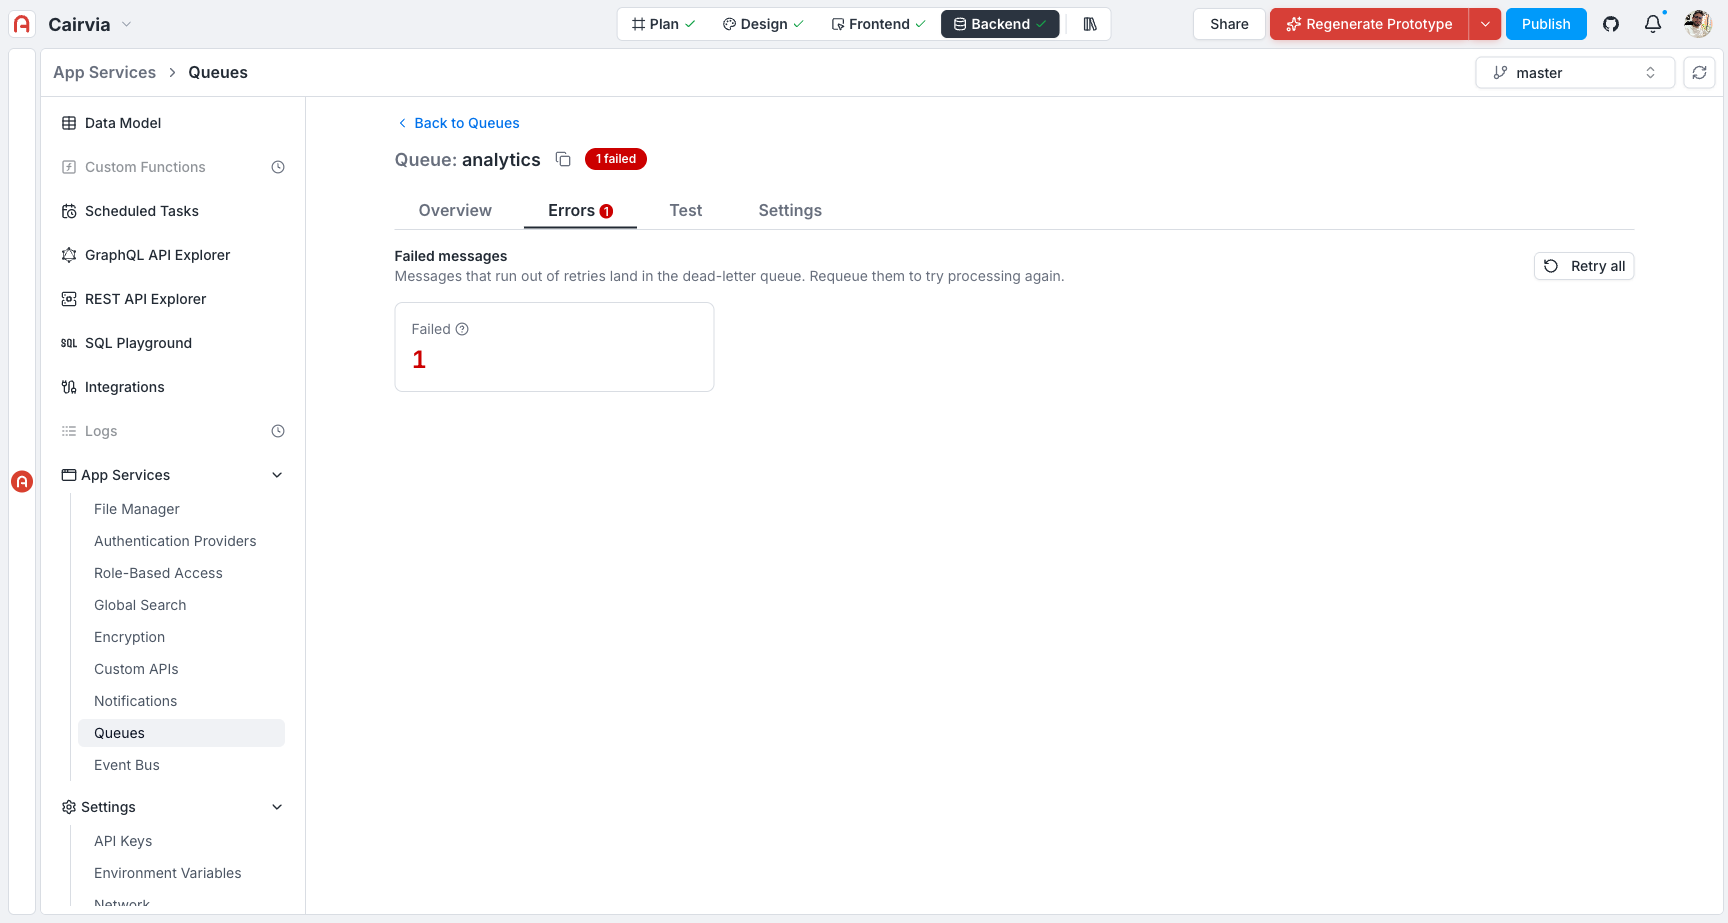
Task: Open Integrations in sidebar
Action: [x=173, y=387]
